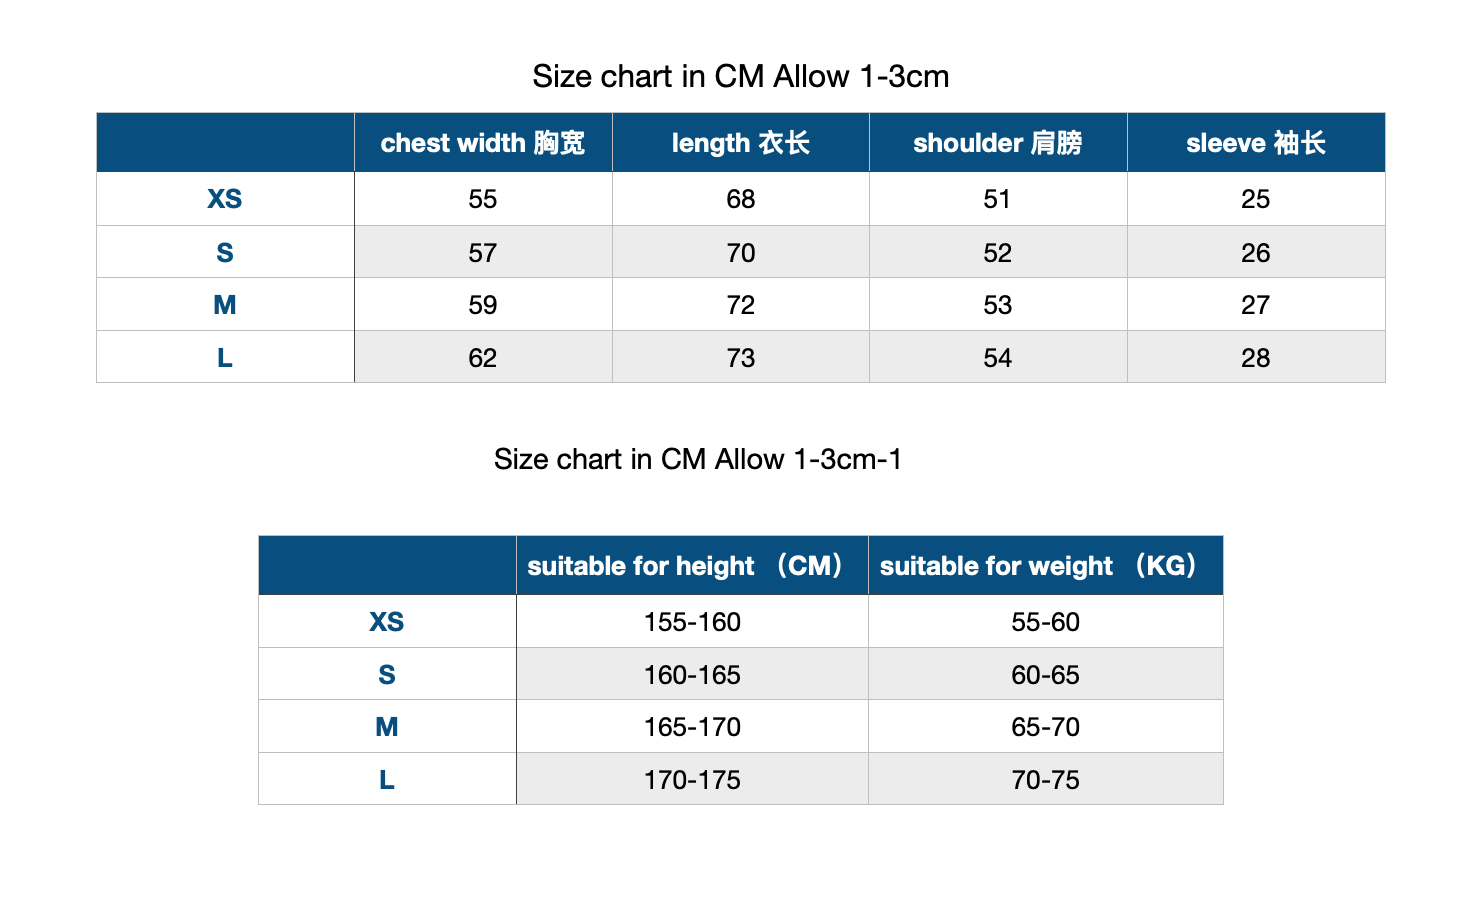This screenshot has height=914, width=1474.
Task: Click the title Size chart in CM Allow 1-3cm-1
Action: click(698, 459)
